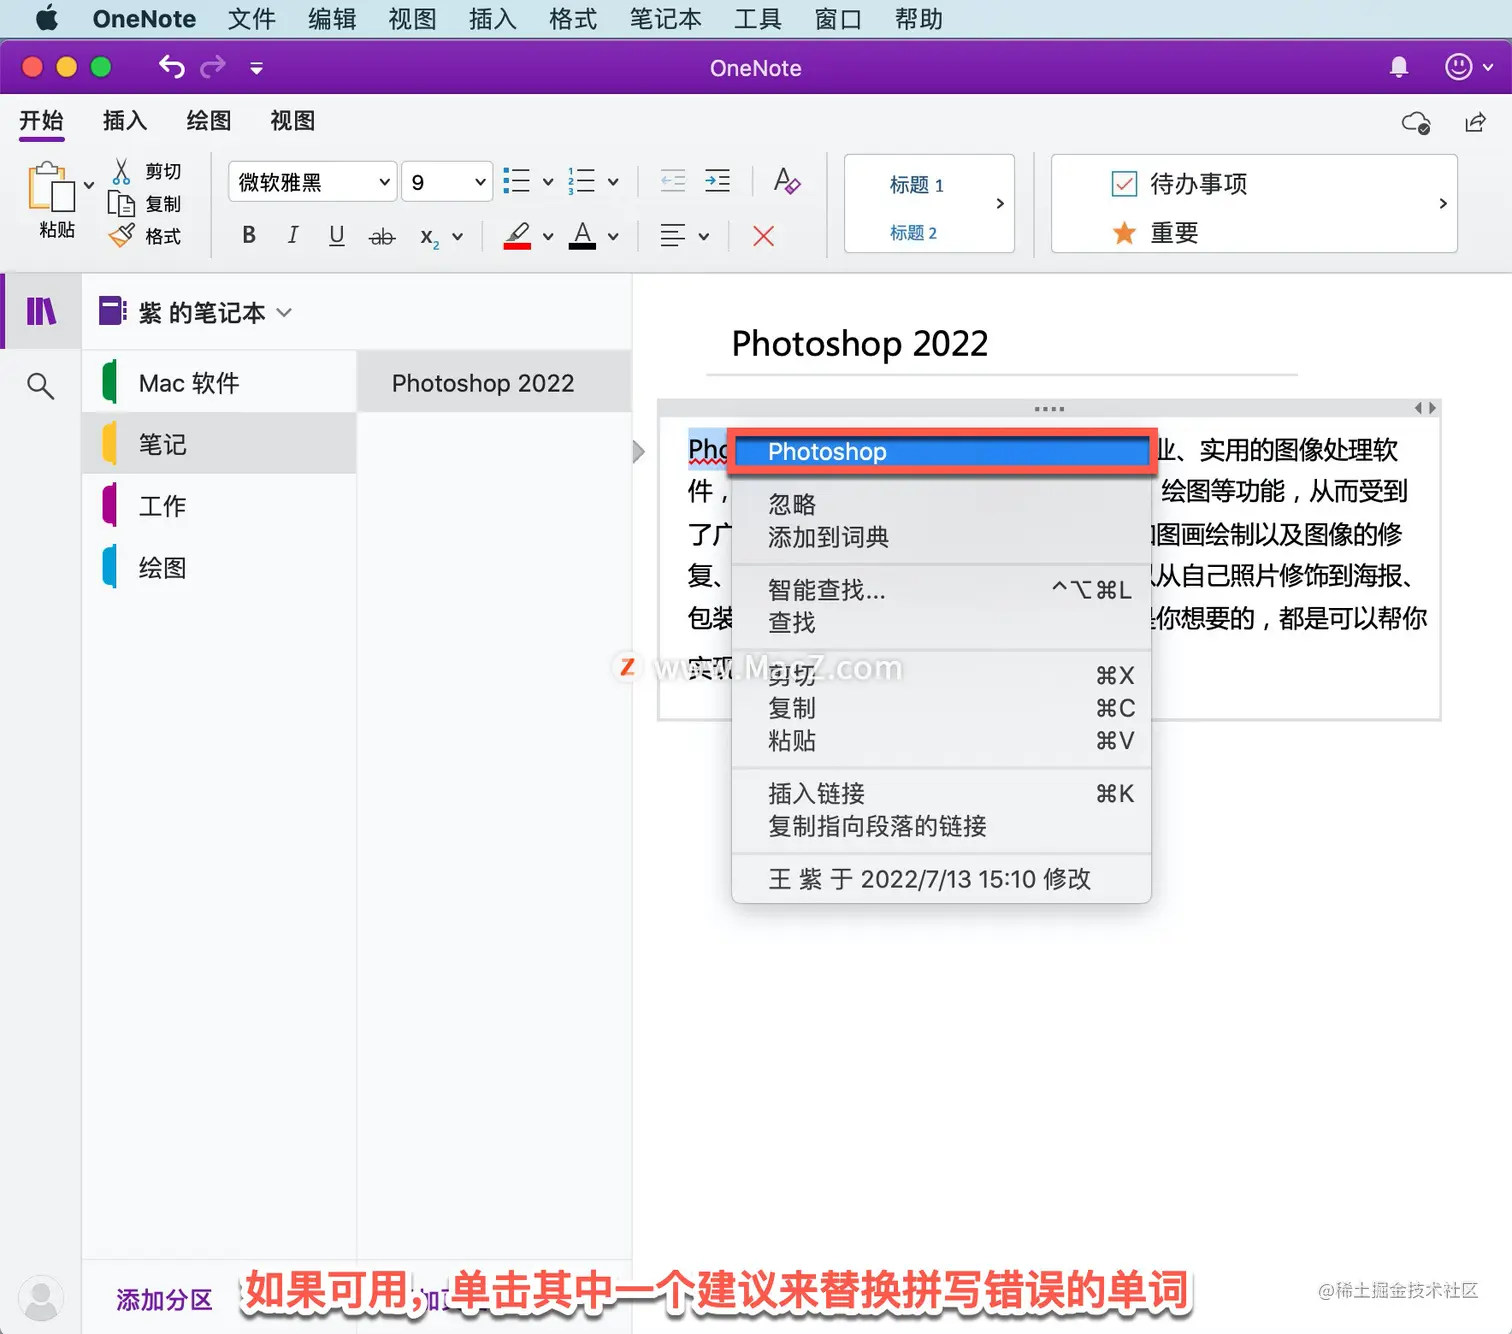The width and height of the screenshot is (1512, 1334).
Task: Click the Format painter brush icon
Action: (121, 236)
